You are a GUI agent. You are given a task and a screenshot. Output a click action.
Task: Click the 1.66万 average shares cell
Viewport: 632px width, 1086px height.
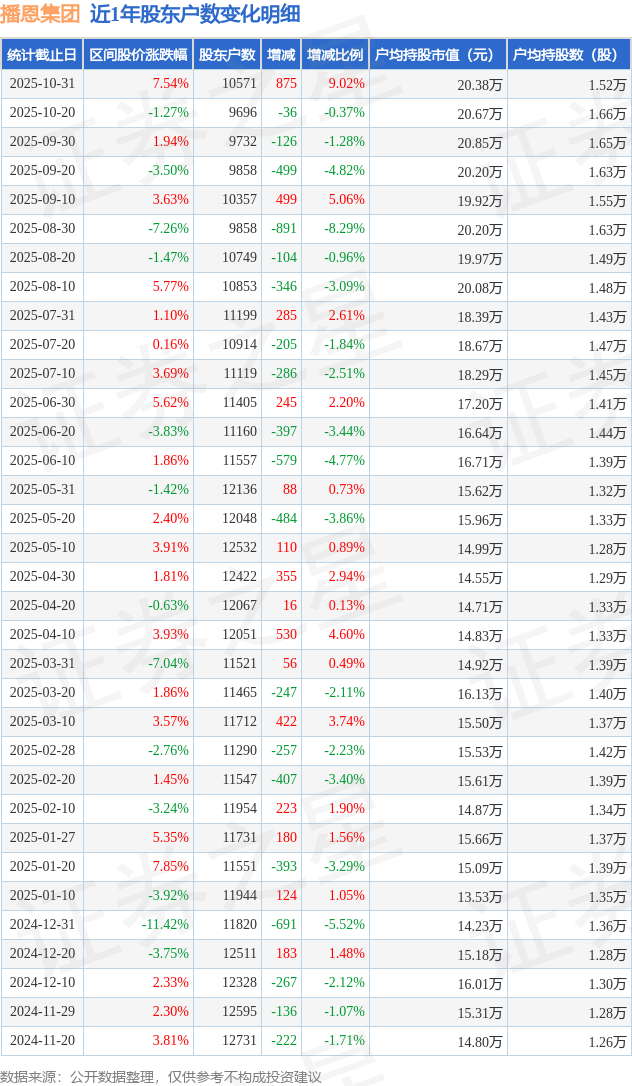608,113
